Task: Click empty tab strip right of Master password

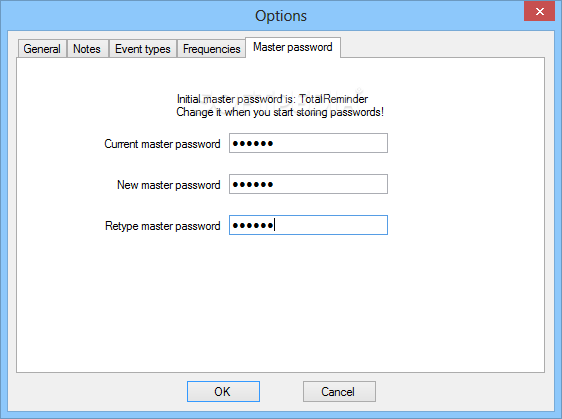Action: point(443,47)
